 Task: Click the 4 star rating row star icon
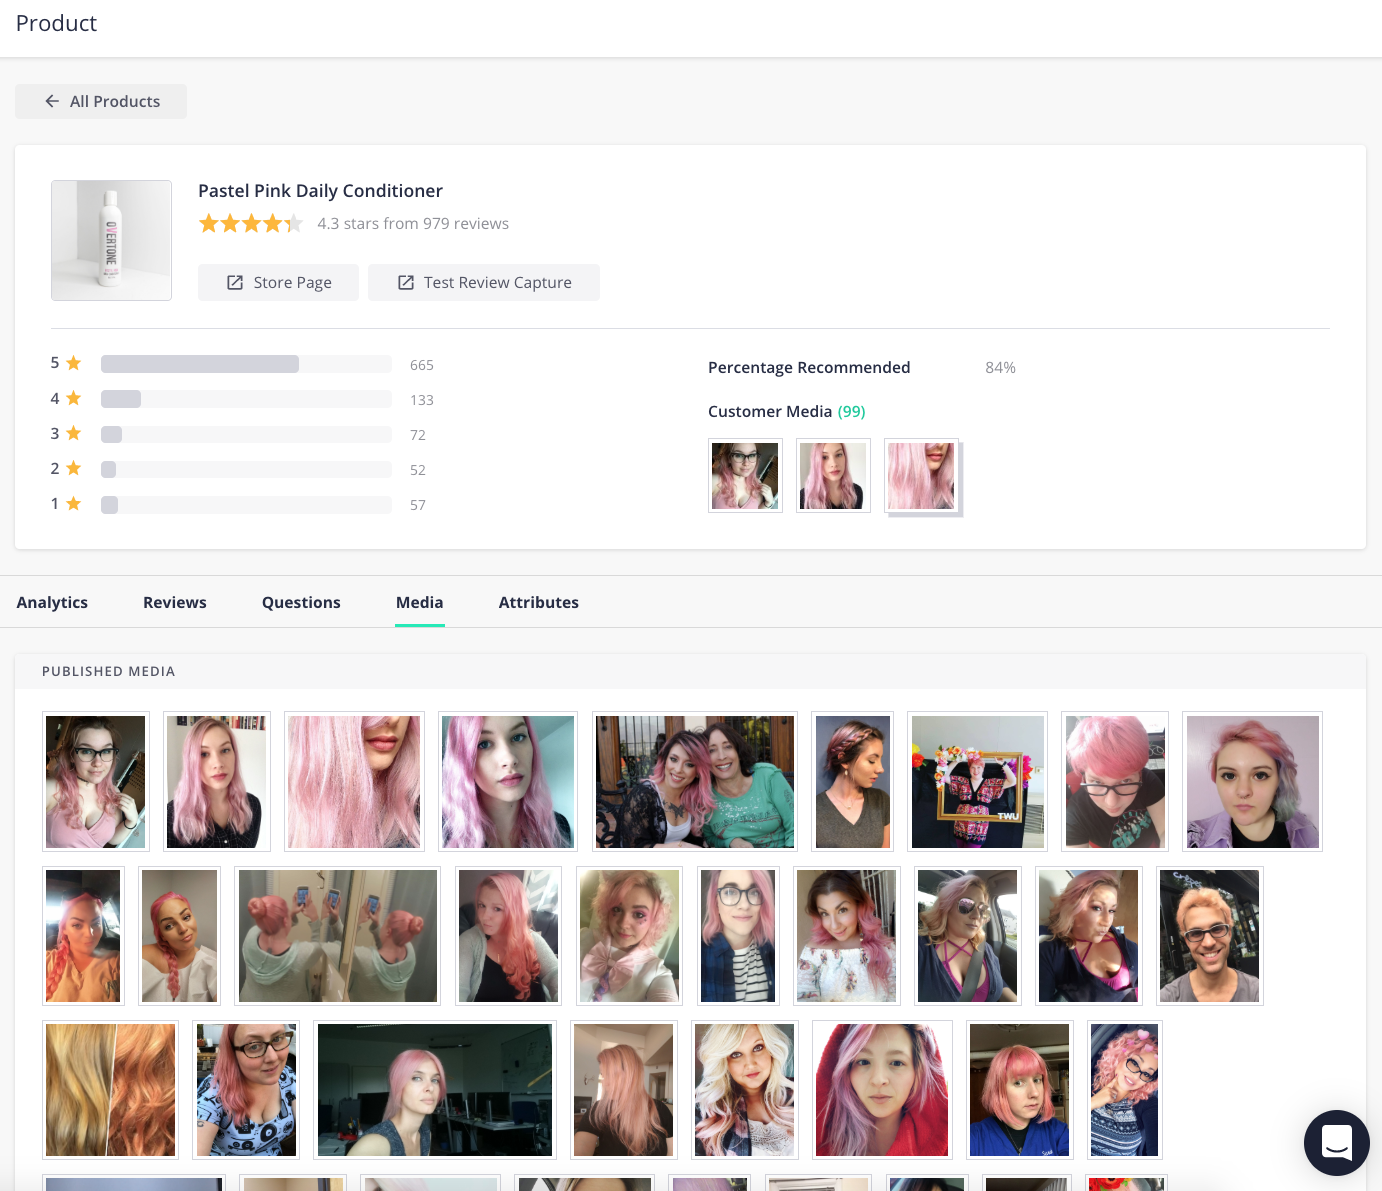tap(73, 398)
